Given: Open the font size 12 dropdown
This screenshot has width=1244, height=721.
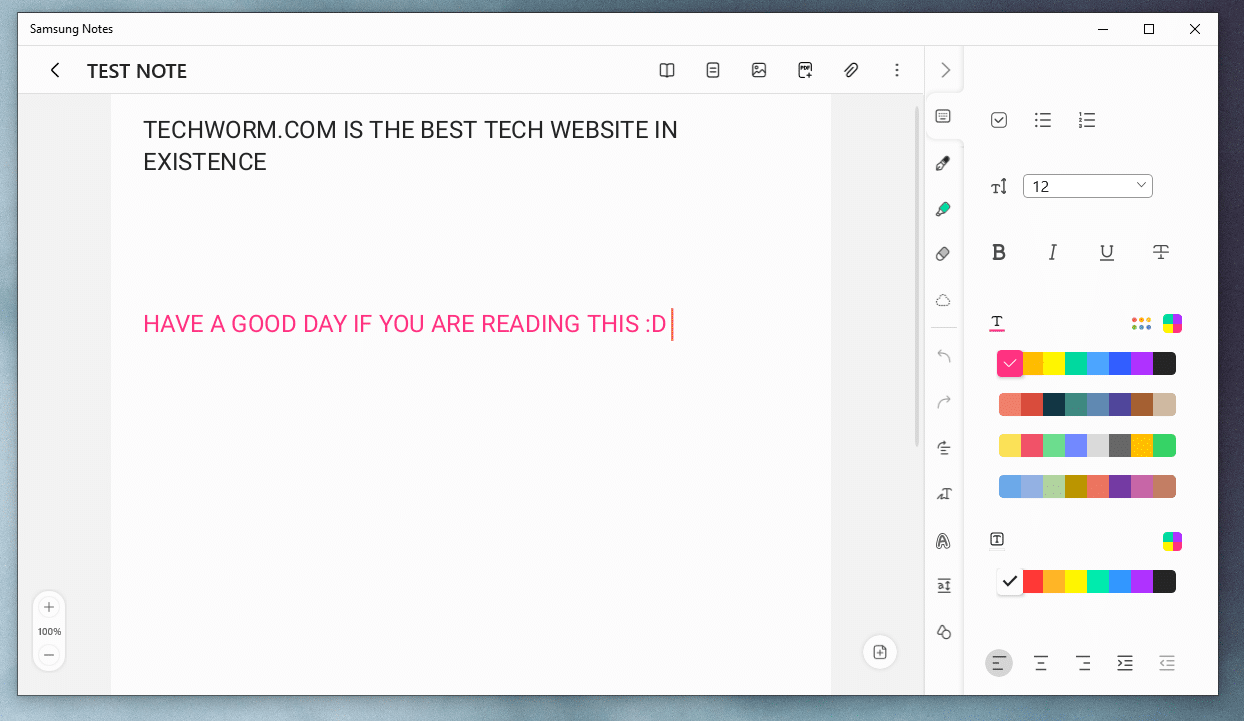Looking at the screenshot, I should pyautogui.click(x=1088, y=186).
